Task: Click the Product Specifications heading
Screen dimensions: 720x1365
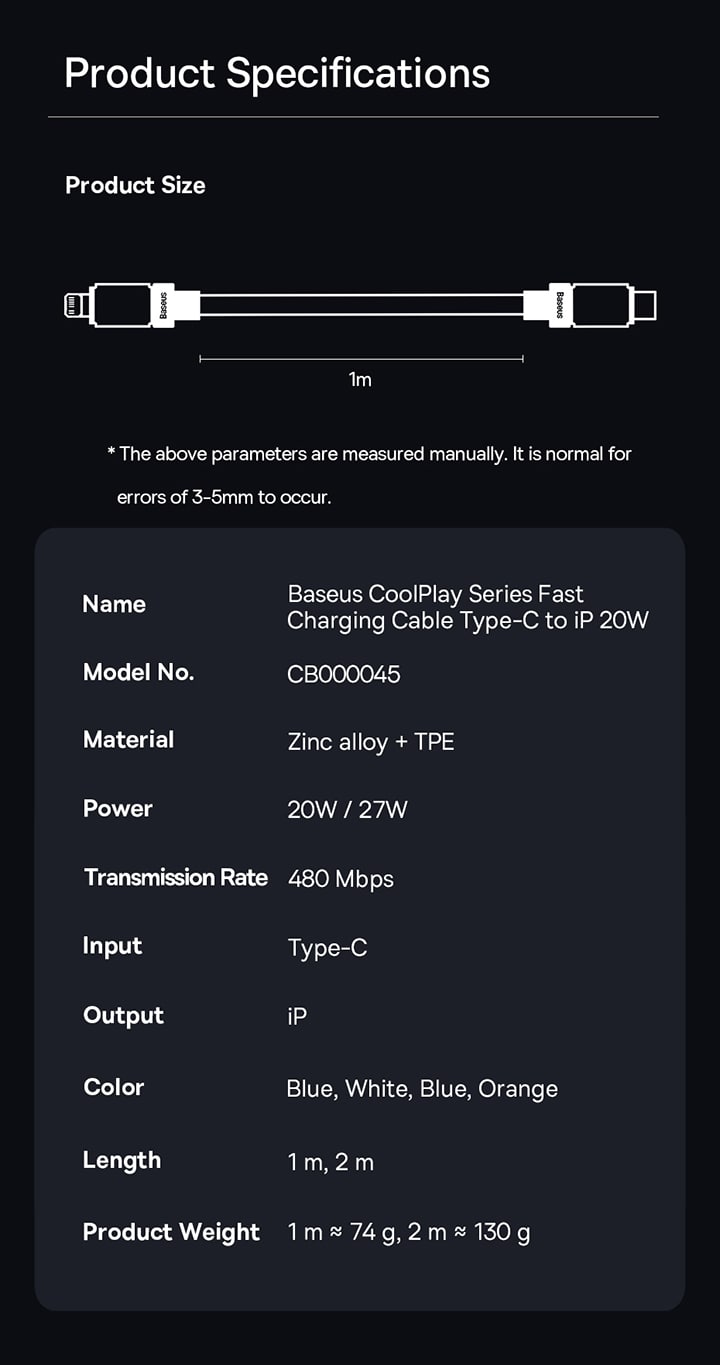Action: click(x=277, y=74)
